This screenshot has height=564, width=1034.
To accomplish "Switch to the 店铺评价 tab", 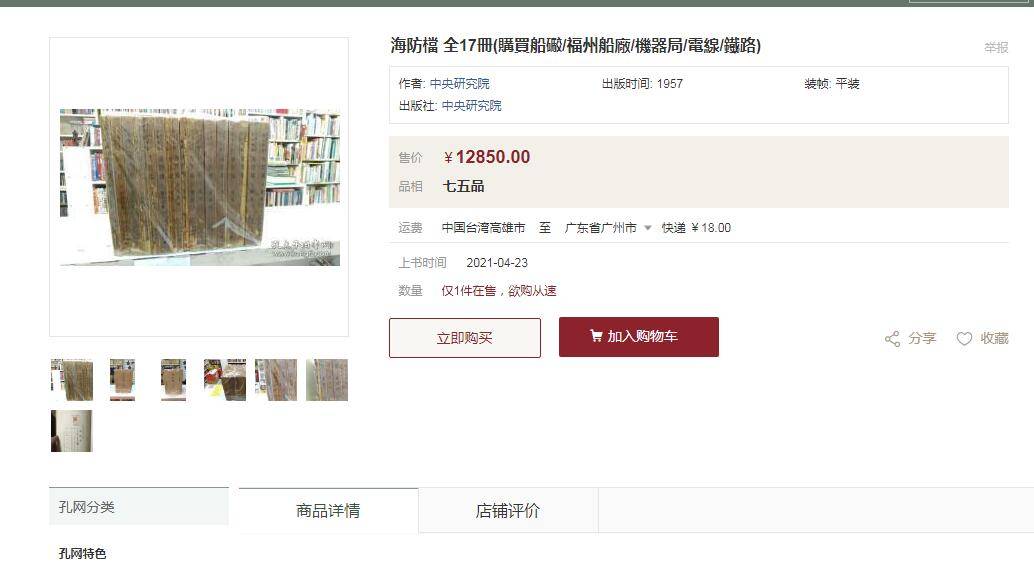I will 508,510.
